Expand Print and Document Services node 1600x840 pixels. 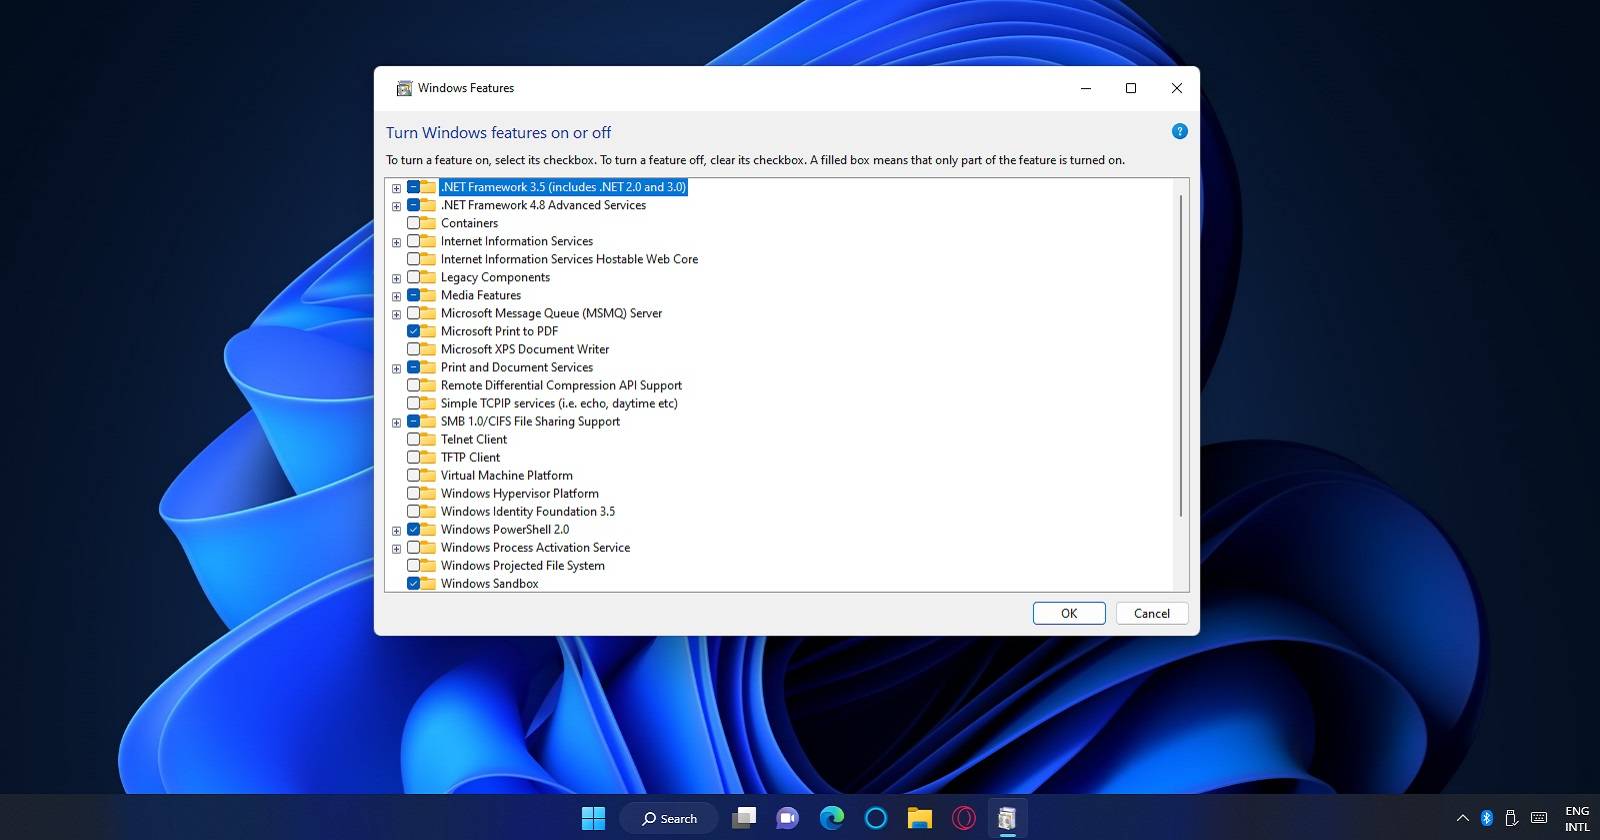(397, 368)
